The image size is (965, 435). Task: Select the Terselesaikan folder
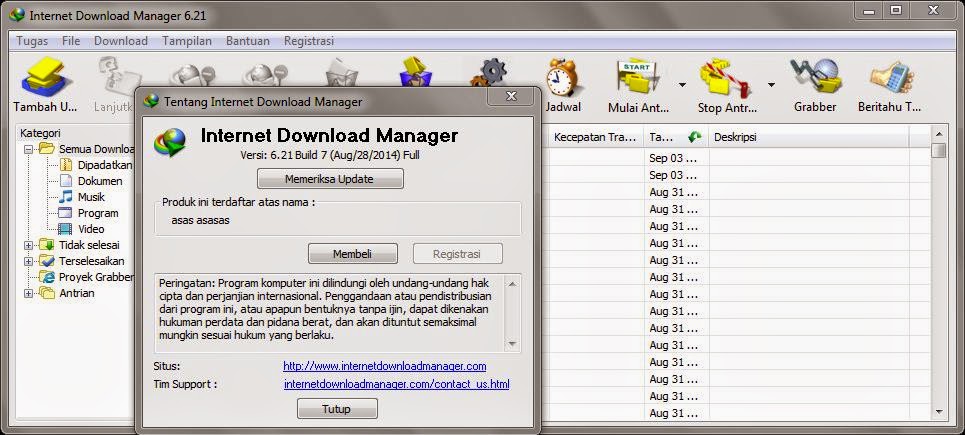[81, 261]
